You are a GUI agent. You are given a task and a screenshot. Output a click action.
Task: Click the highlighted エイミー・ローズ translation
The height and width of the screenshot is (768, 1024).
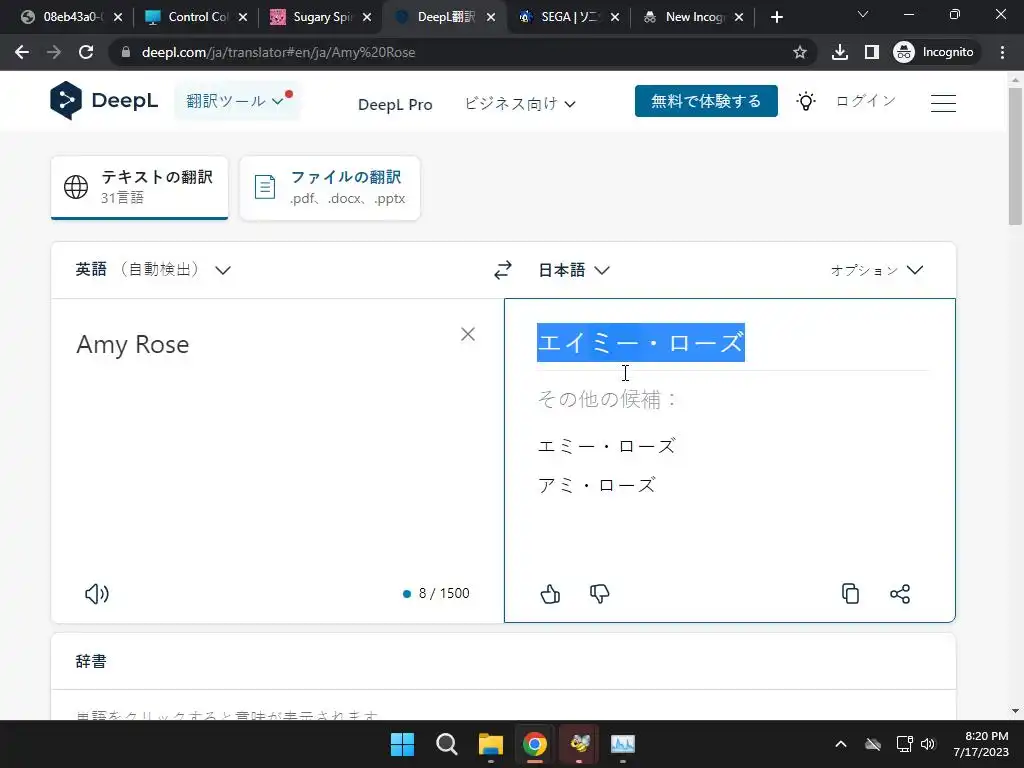pos(641,342)
